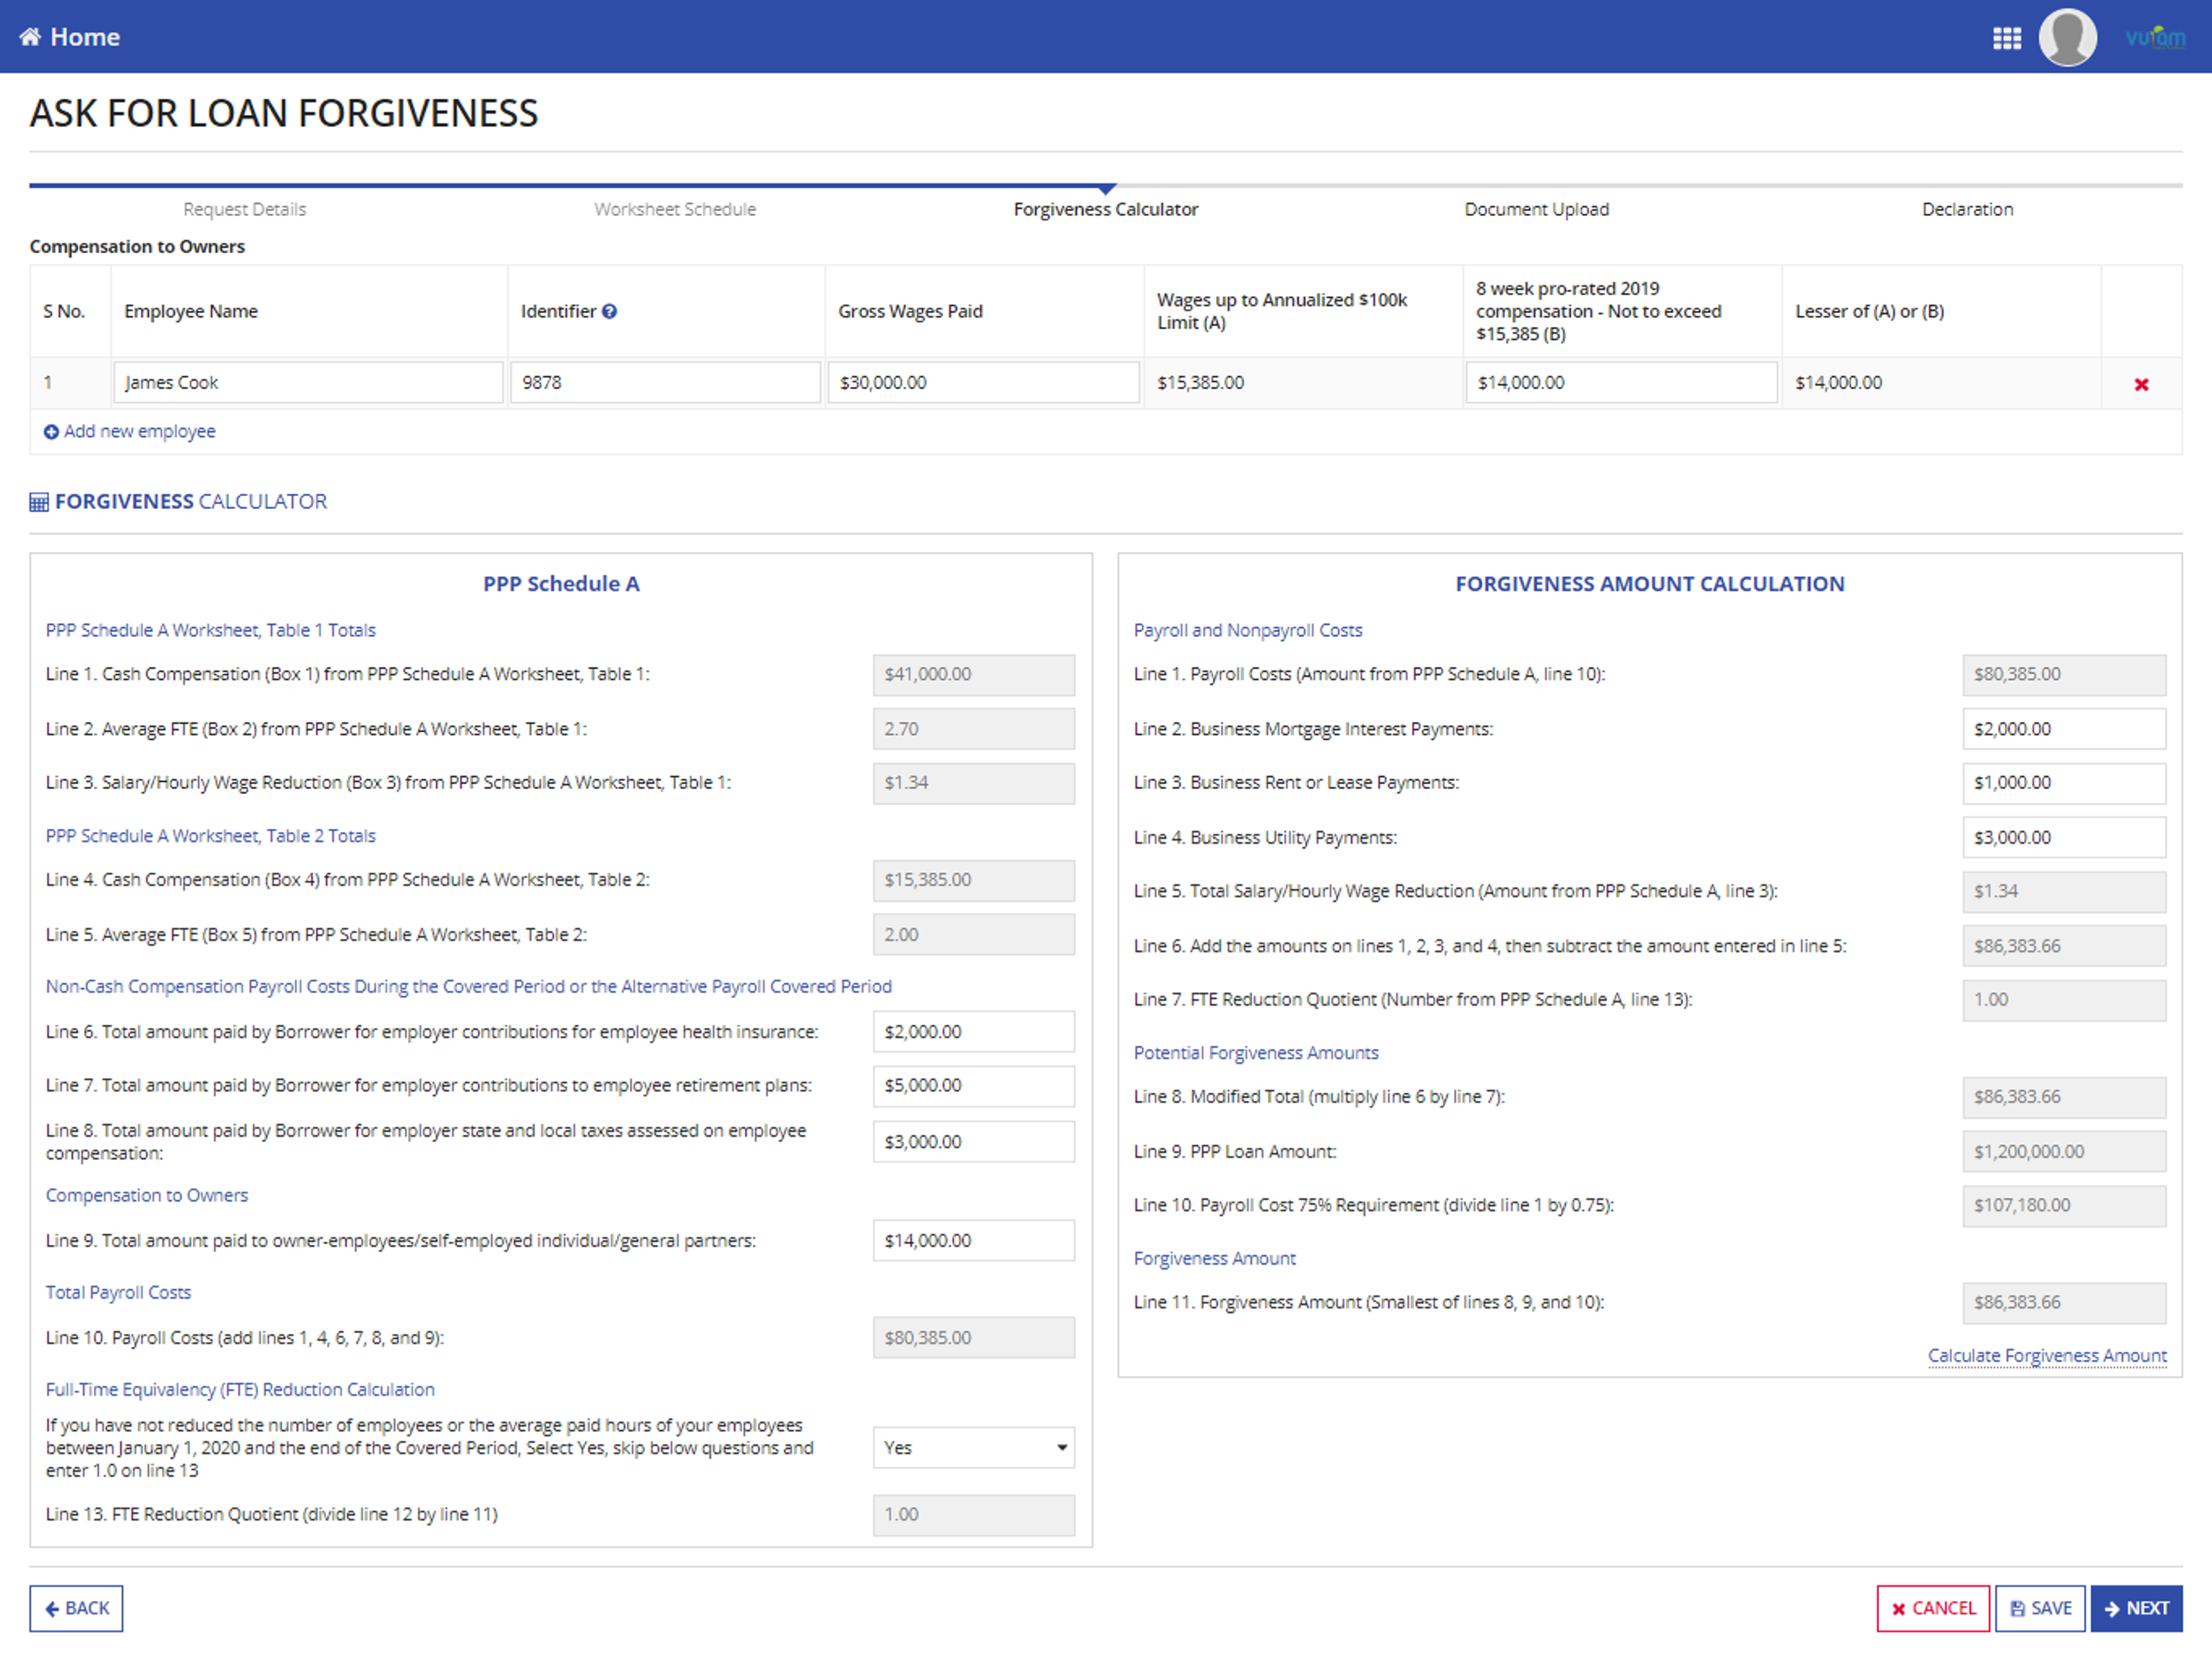Click the BACK button

[76, 1608]
